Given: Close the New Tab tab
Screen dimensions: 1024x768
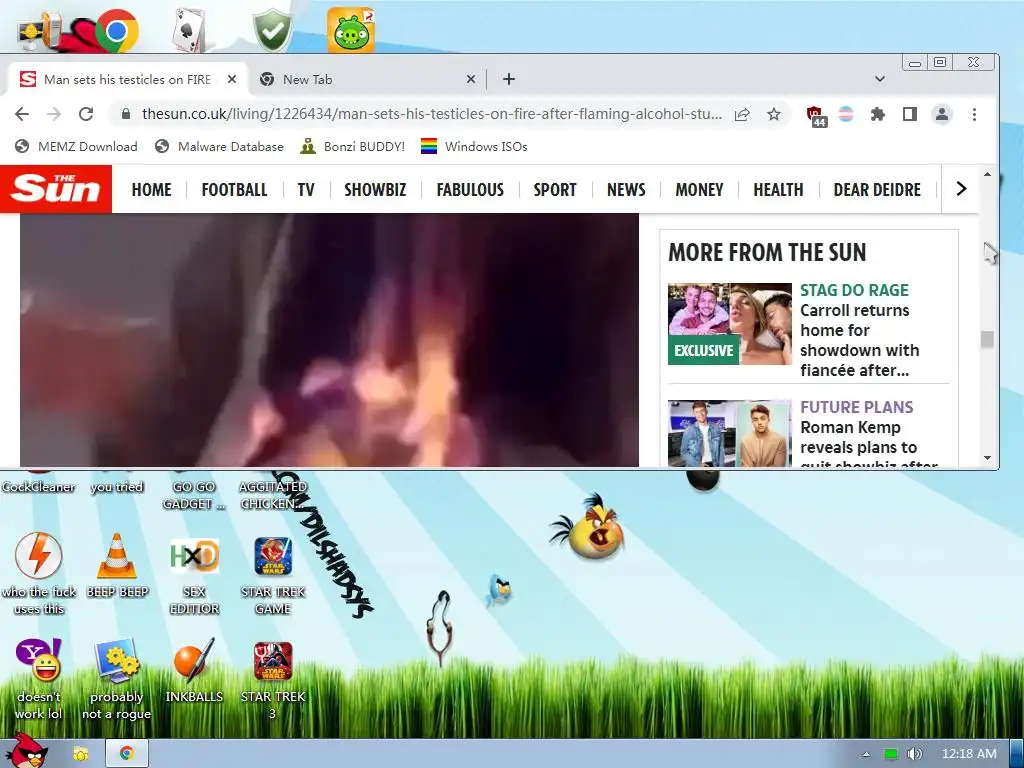Looking at the screenshot, I should coord(471,79).
